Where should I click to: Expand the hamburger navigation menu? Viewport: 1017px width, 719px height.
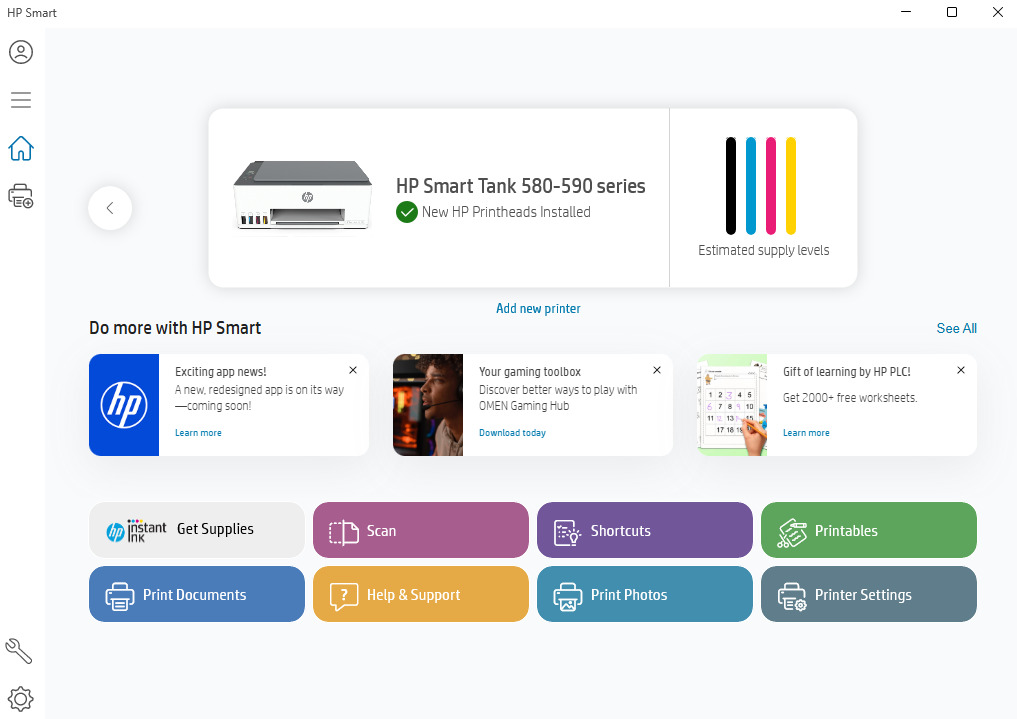tap(21, 100)
